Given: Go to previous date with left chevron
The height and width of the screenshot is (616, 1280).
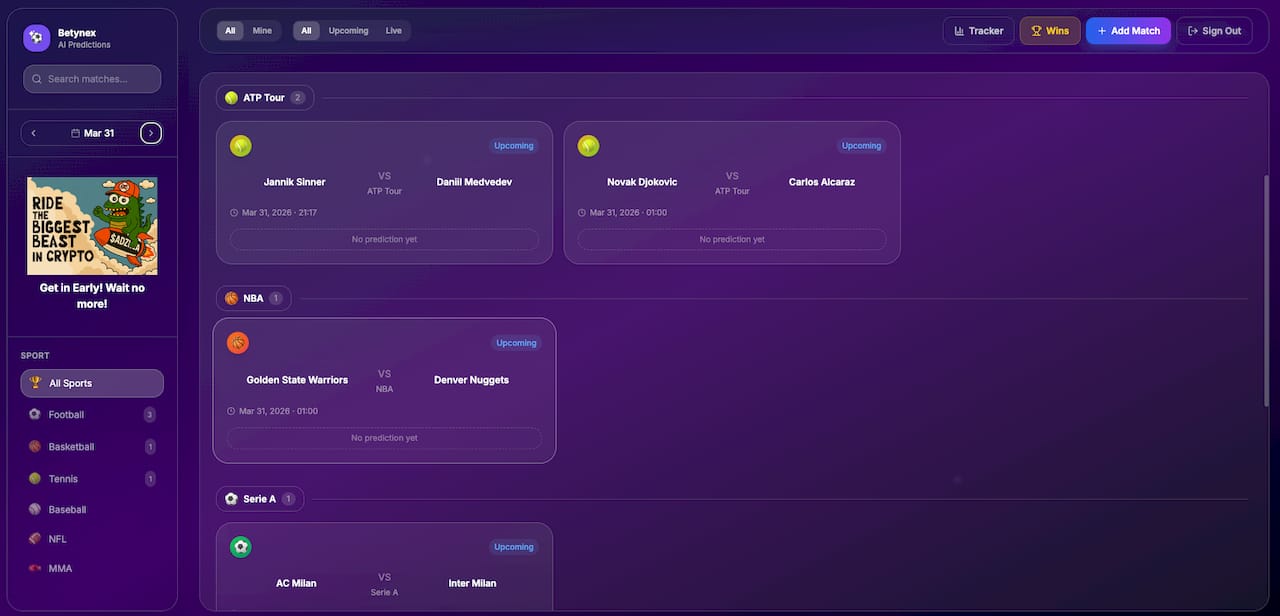Looking at the screenshot, I should [x=33, y=132].
